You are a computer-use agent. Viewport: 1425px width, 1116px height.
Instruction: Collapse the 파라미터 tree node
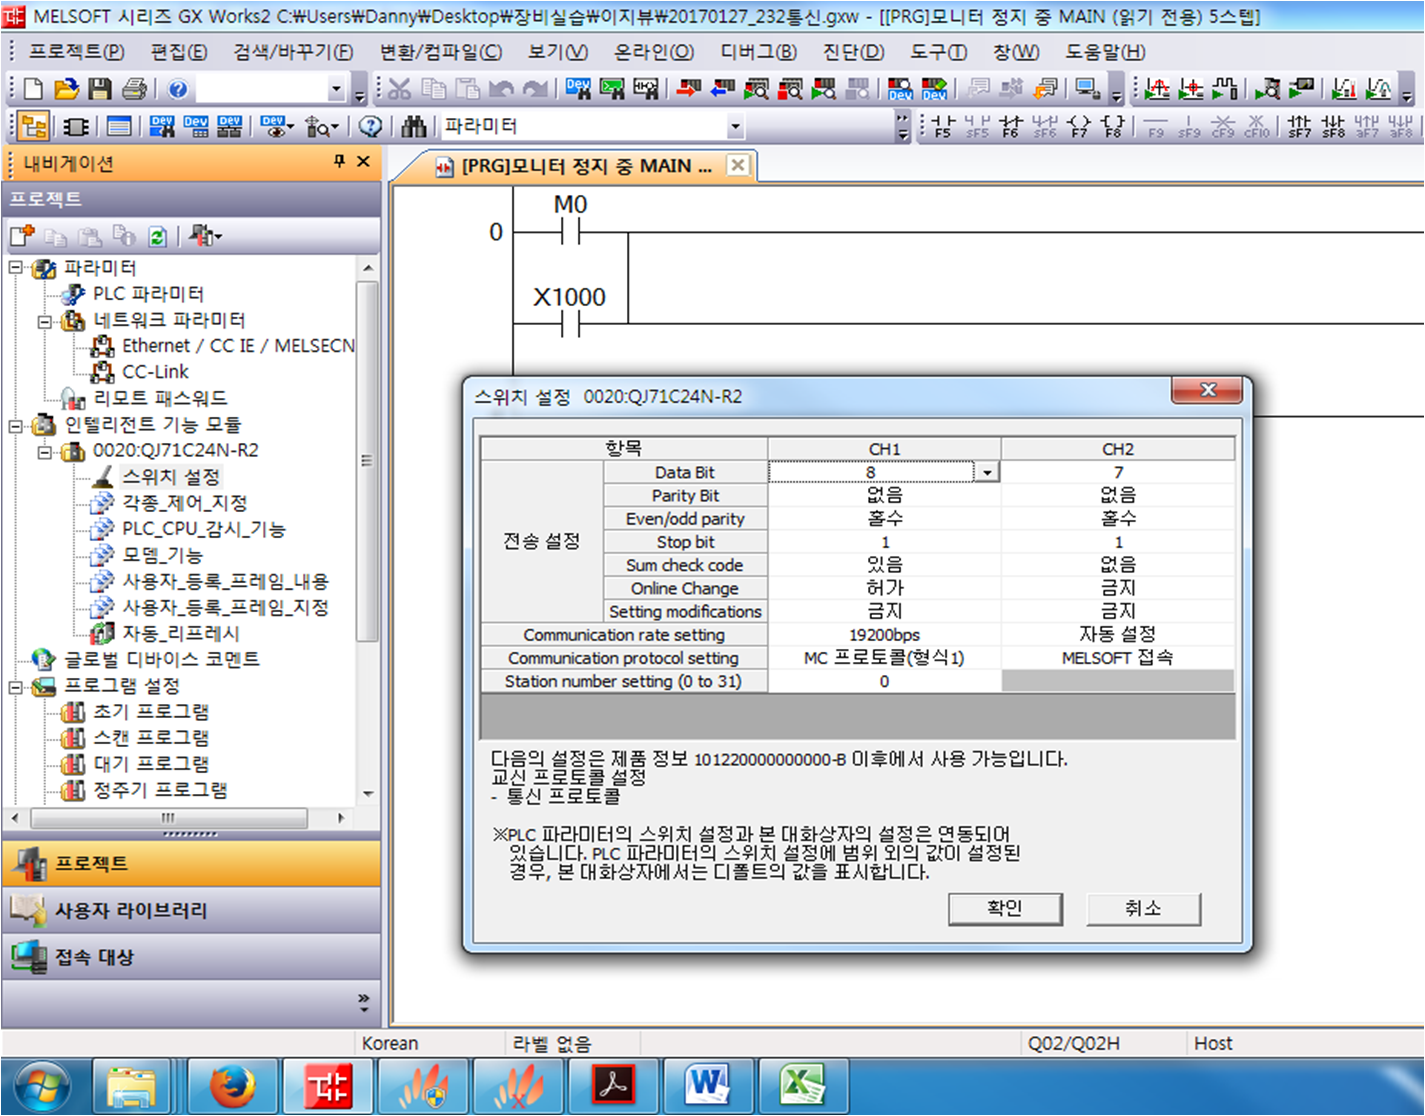[x=16, y=268]
